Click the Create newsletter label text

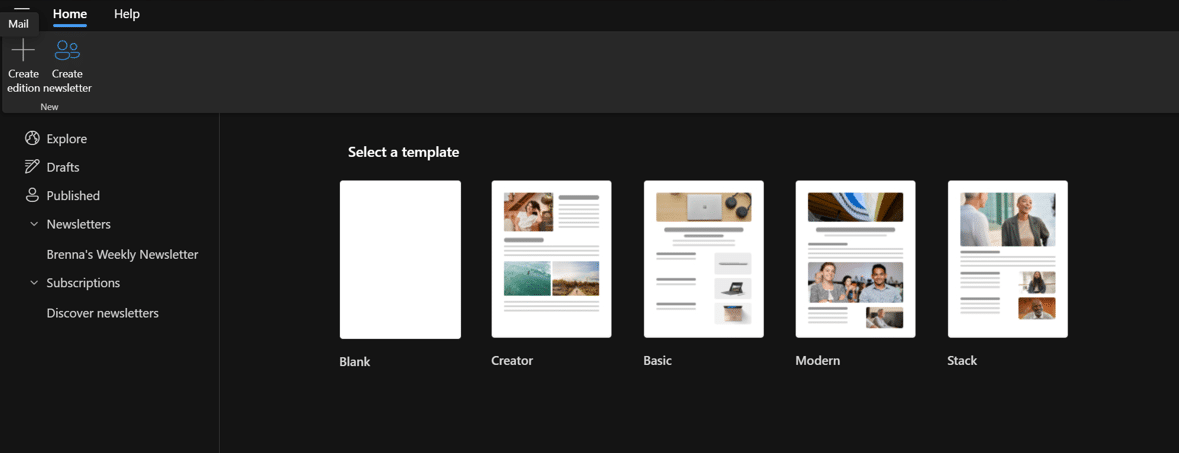pos(68,81)
